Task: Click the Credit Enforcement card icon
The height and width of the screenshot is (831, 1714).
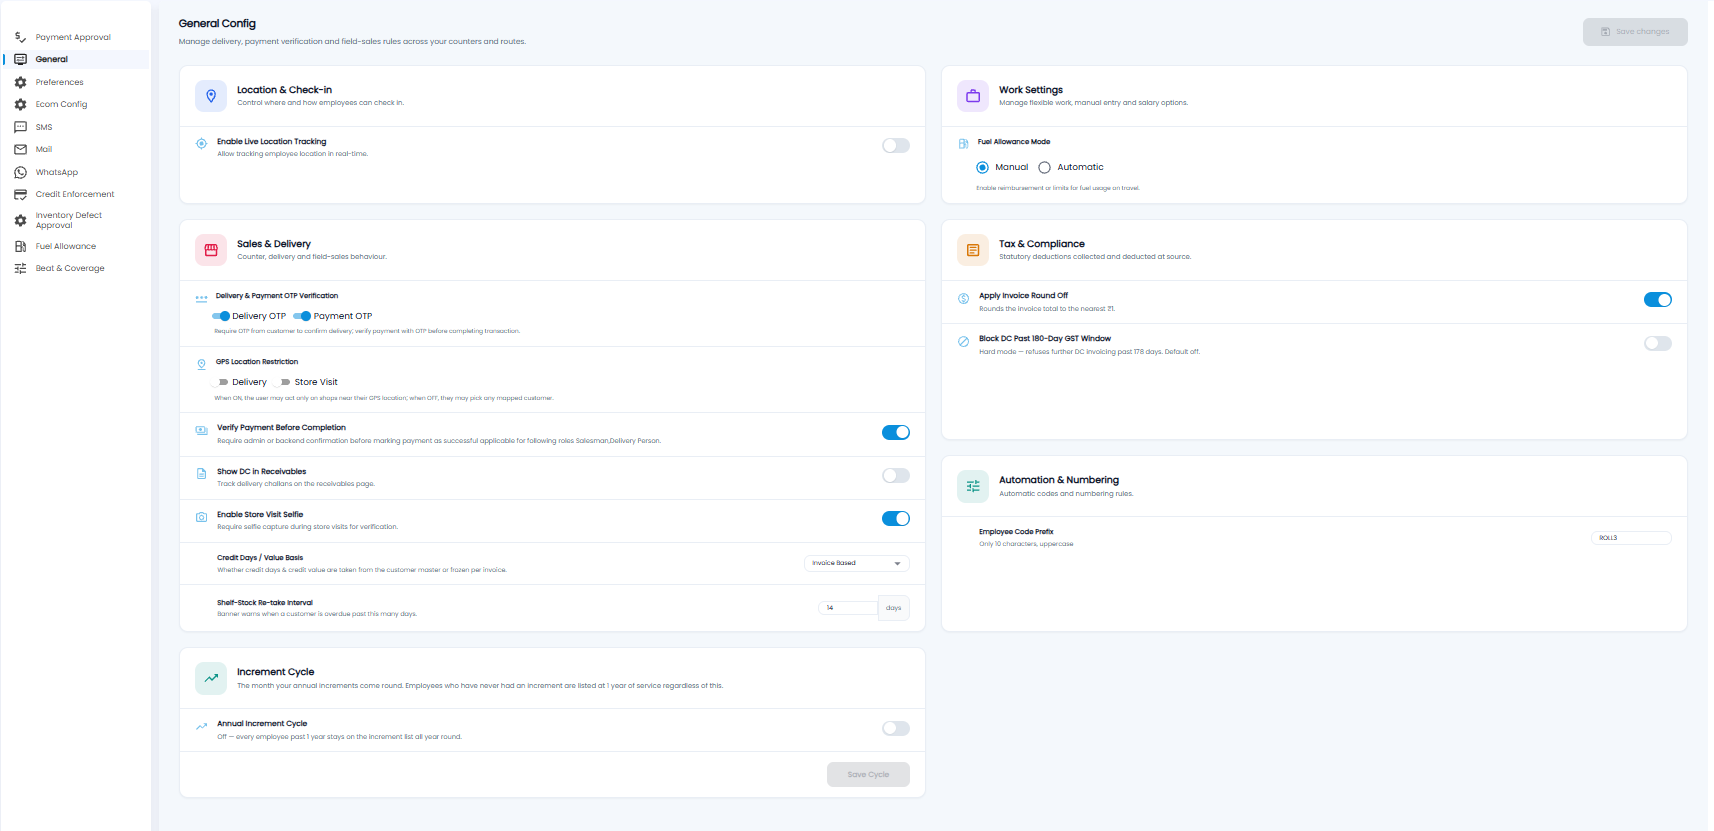Action: (x=20, y=194)
